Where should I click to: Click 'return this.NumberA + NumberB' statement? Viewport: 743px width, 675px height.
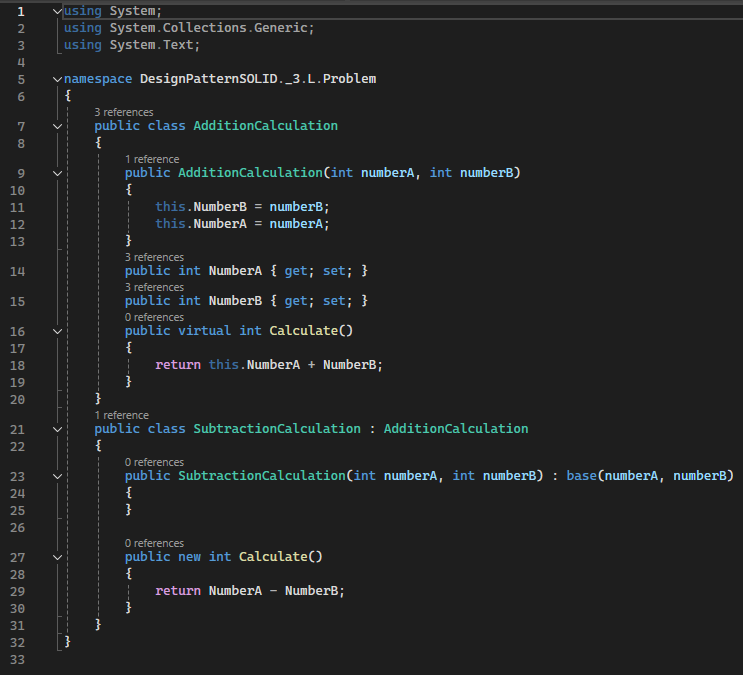click(x=269, y=365)
